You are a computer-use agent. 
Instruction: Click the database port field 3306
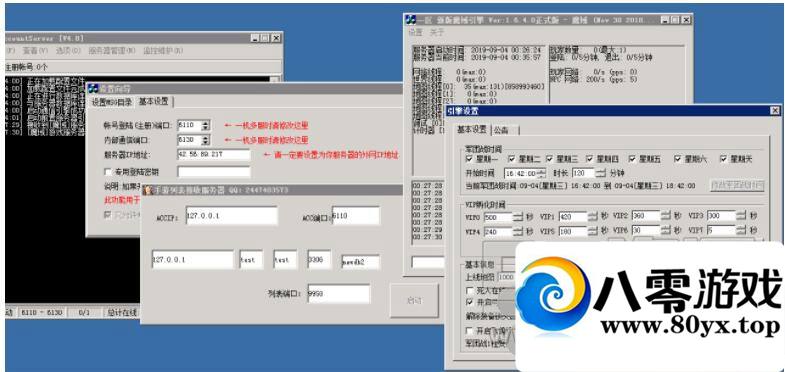click(319, 260)
